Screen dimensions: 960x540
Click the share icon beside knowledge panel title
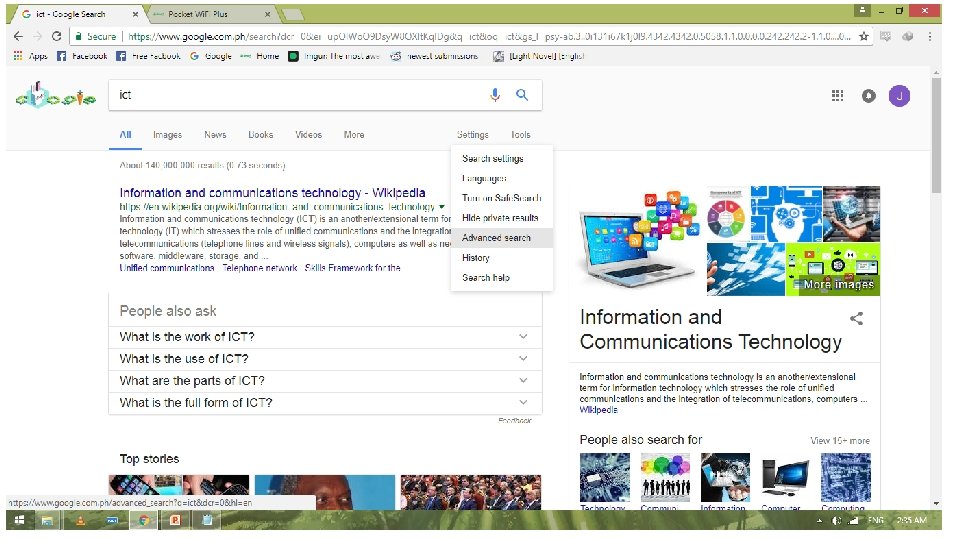(857, 318)
